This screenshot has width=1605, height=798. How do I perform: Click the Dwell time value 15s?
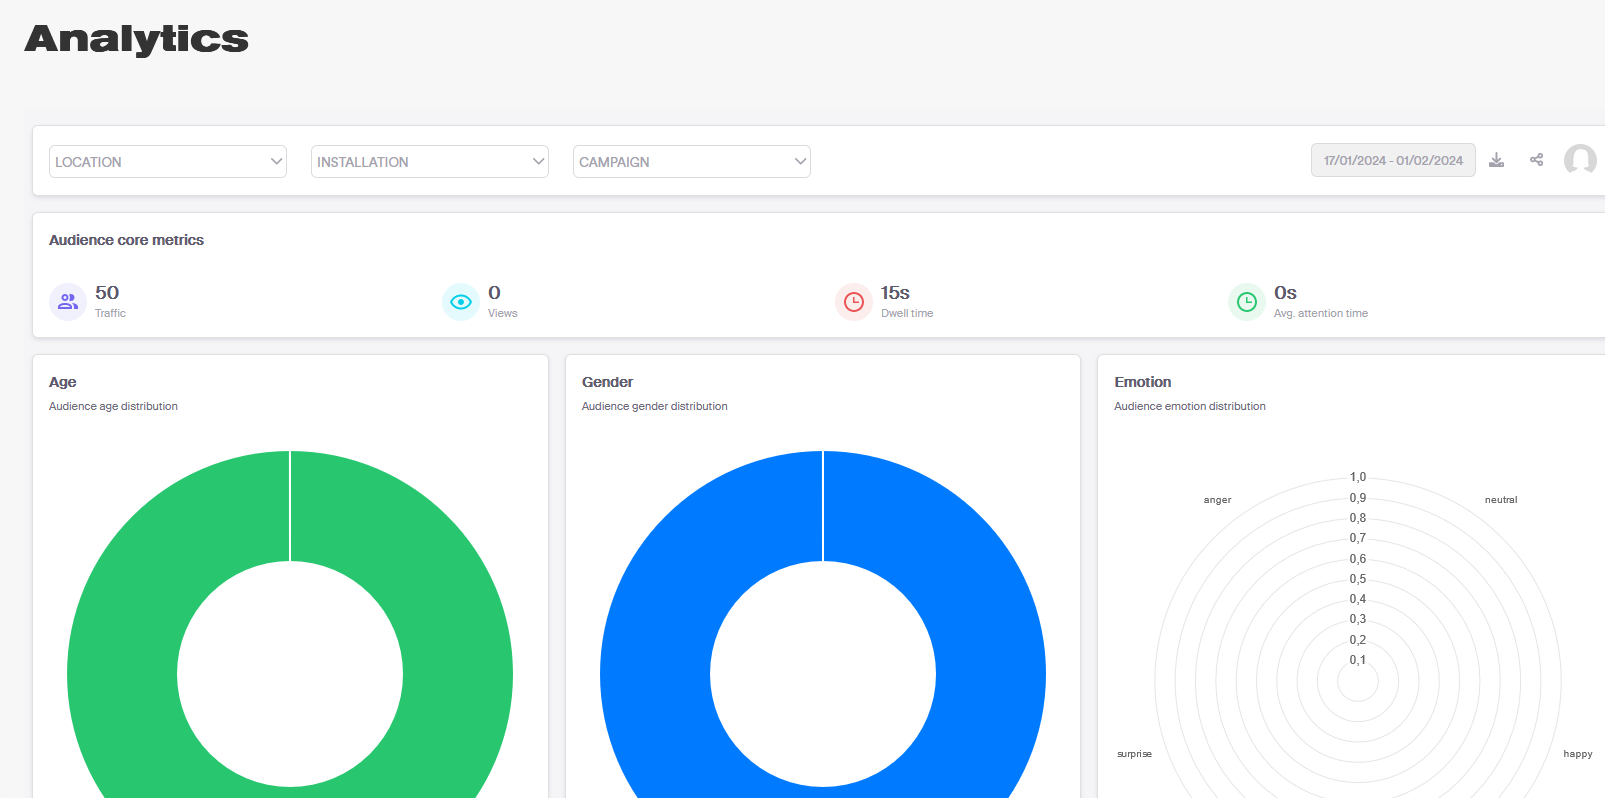pos(895,293)
